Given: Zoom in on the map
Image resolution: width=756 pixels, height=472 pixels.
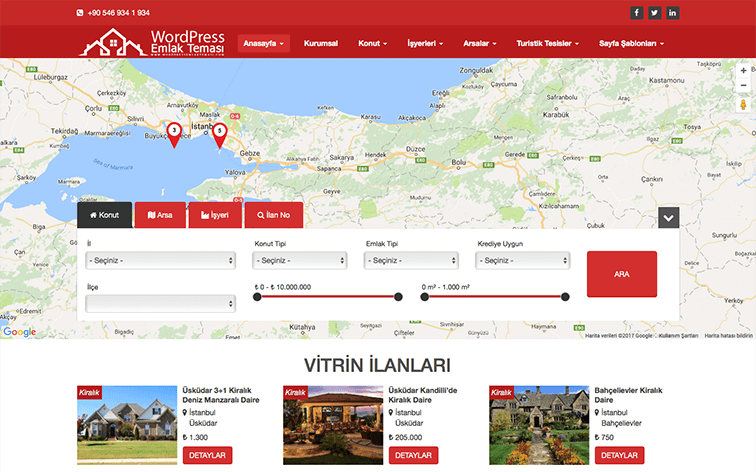Looking at the screenshot, I should click(x=743, y=70).
